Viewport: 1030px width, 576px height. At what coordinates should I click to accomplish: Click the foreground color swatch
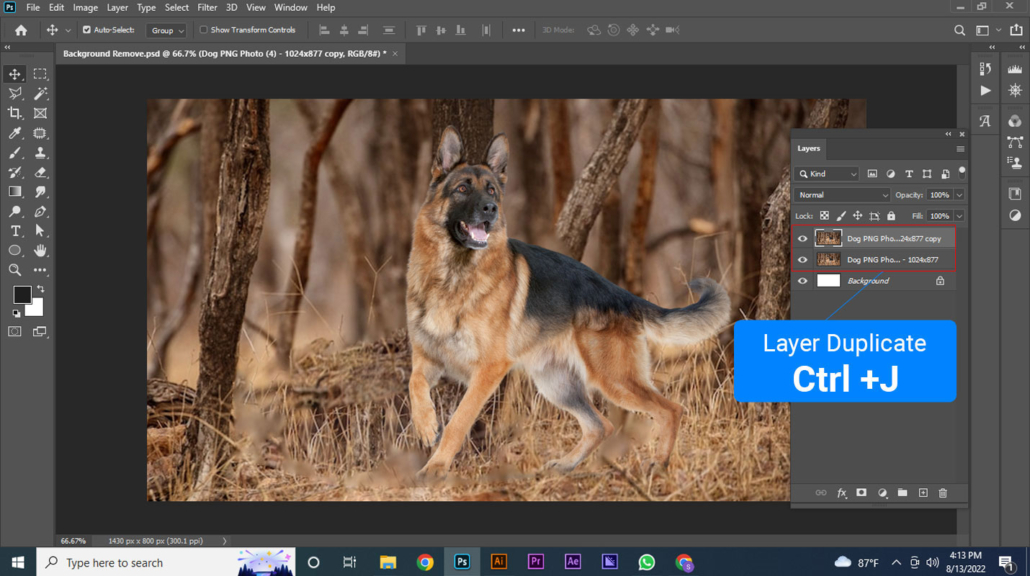click(21, 295)
